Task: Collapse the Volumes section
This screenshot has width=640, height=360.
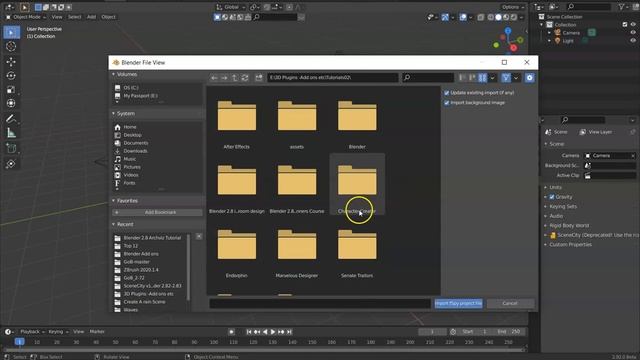Action: [x=113, y=74]
